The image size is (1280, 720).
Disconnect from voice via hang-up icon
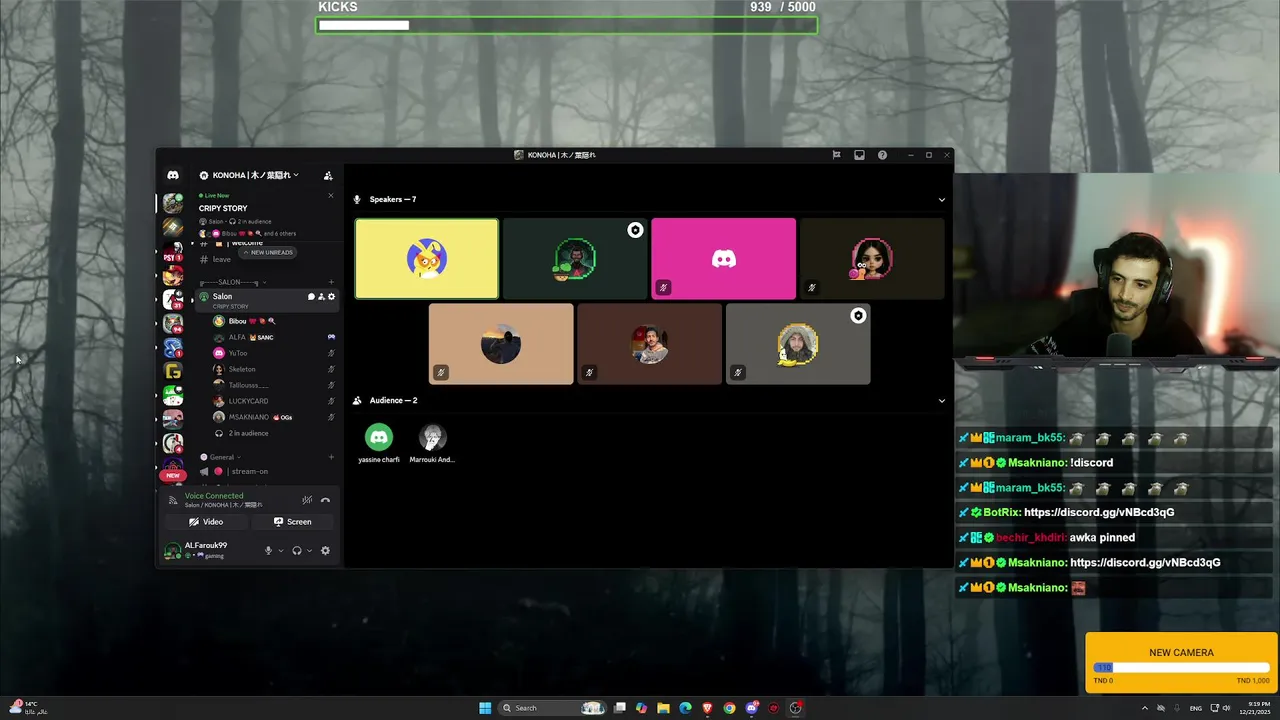point(325,500)
